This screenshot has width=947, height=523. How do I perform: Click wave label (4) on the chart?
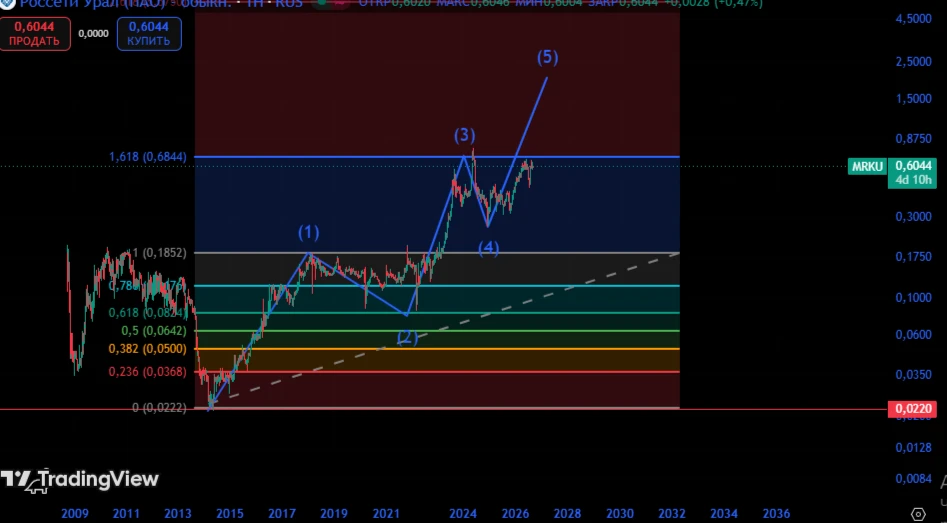coord(489,248)
